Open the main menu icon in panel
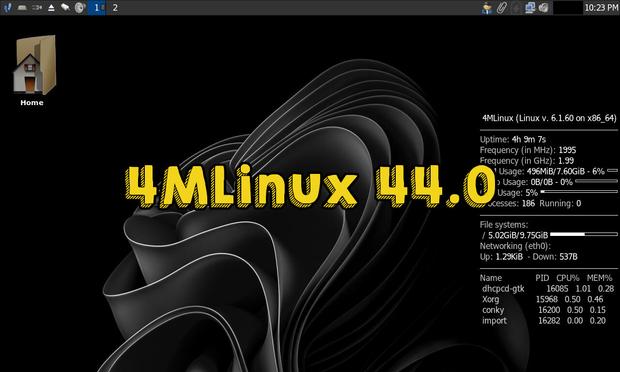The image size is (620, 372). click(x=8, y=7)
